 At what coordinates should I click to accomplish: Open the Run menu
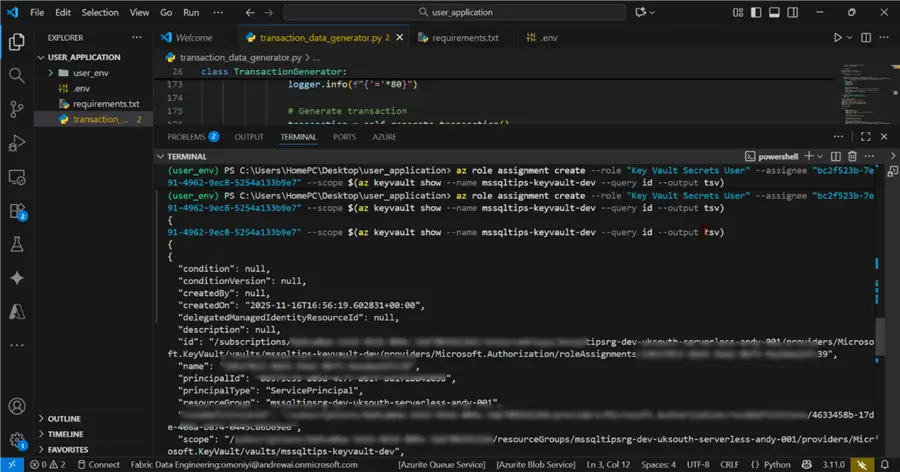pyautogui.click(x=191, y=12)
